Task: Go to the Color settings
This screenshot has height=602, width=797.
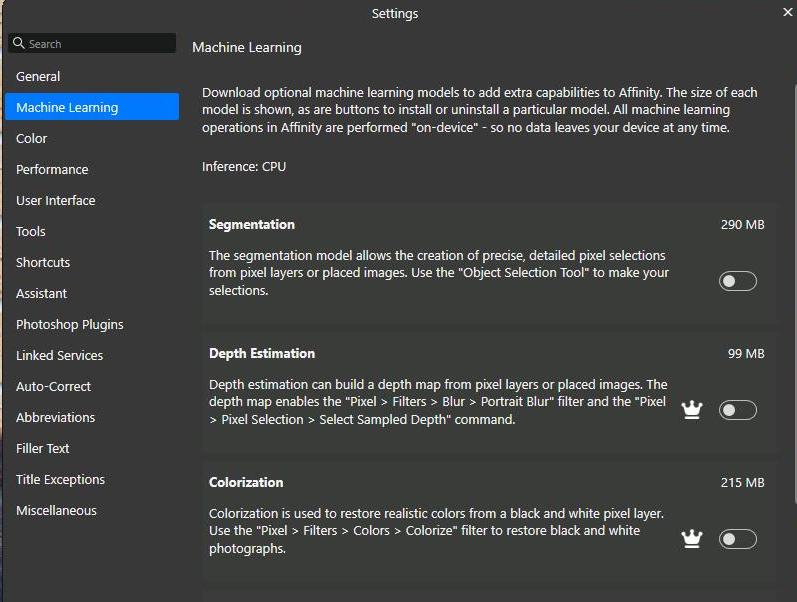Action: [x=32, y=138]
